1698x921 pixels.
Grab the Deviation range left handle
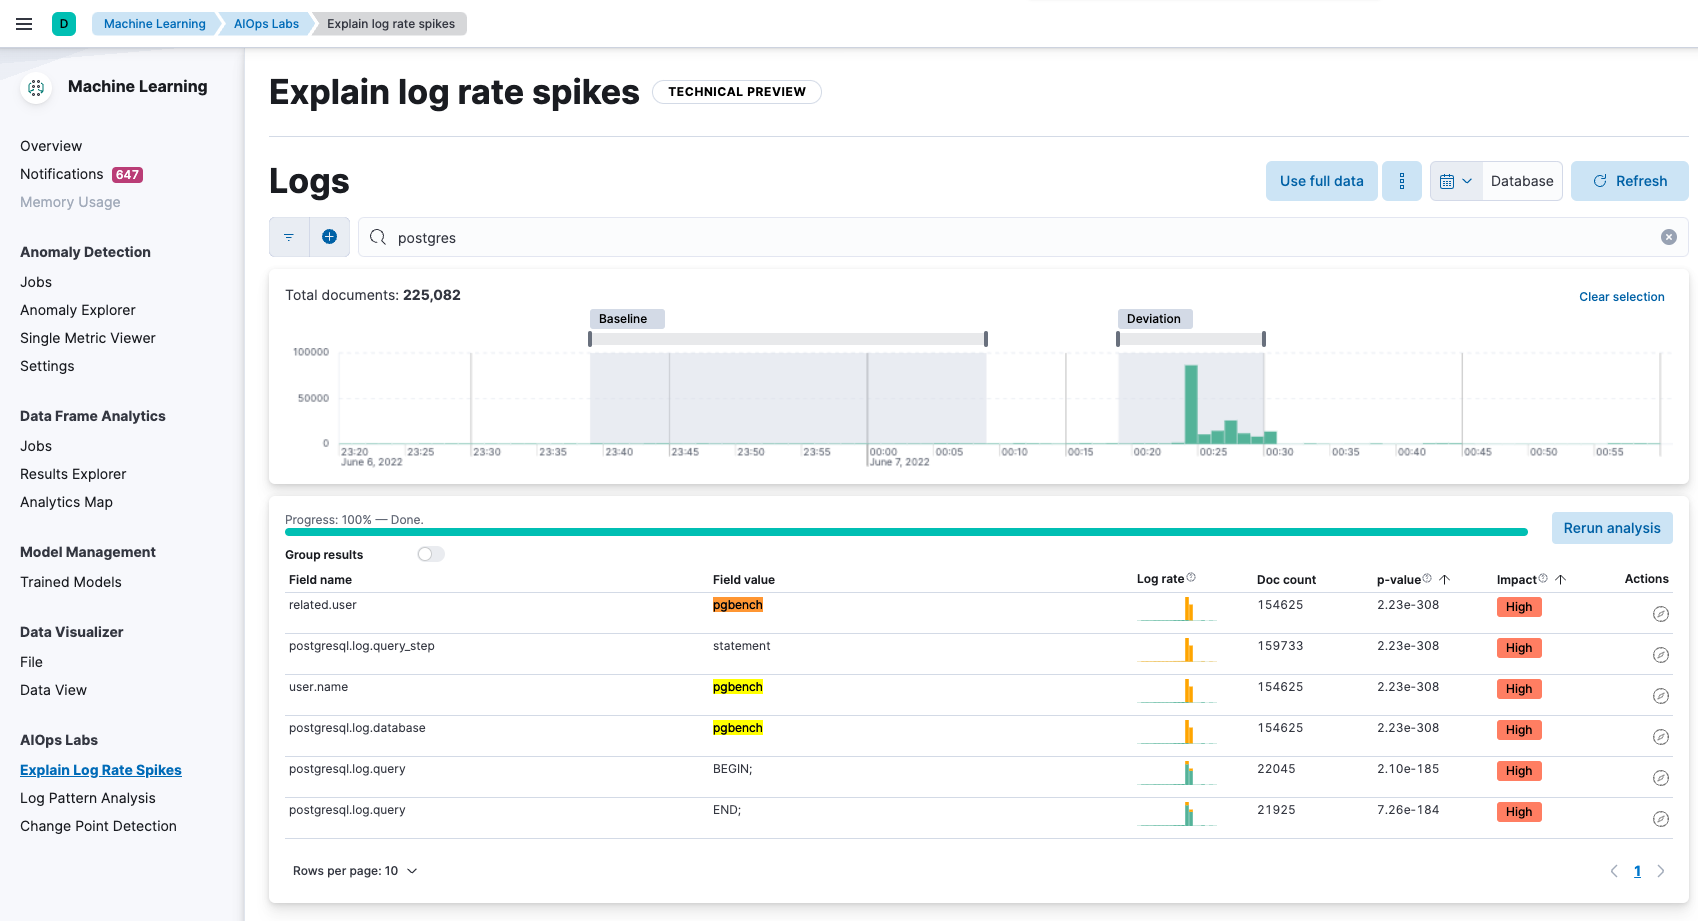pos(1118,339)
